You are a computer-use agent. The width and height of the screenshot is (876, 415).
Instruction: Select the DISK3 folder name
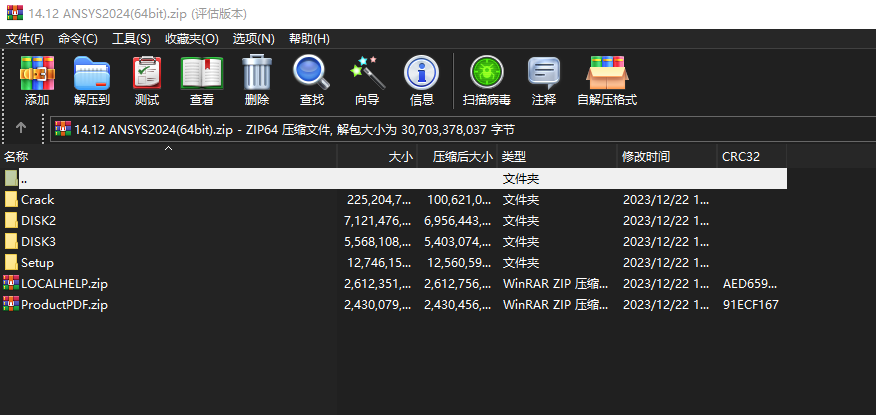pos(39,241)
